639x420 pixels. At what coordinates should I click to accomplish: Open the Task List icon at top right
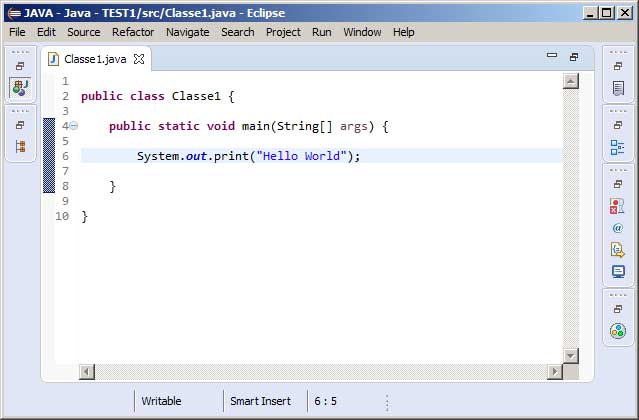point(617,89)
